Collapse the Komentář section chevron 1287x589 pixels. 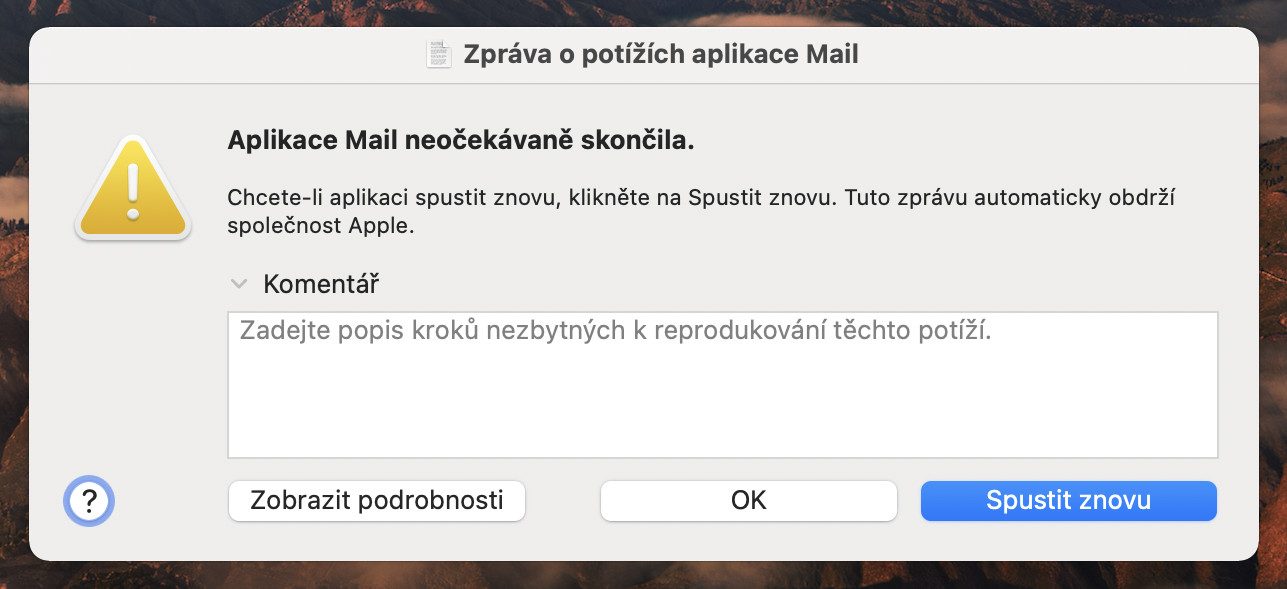(x=238, y=284)
